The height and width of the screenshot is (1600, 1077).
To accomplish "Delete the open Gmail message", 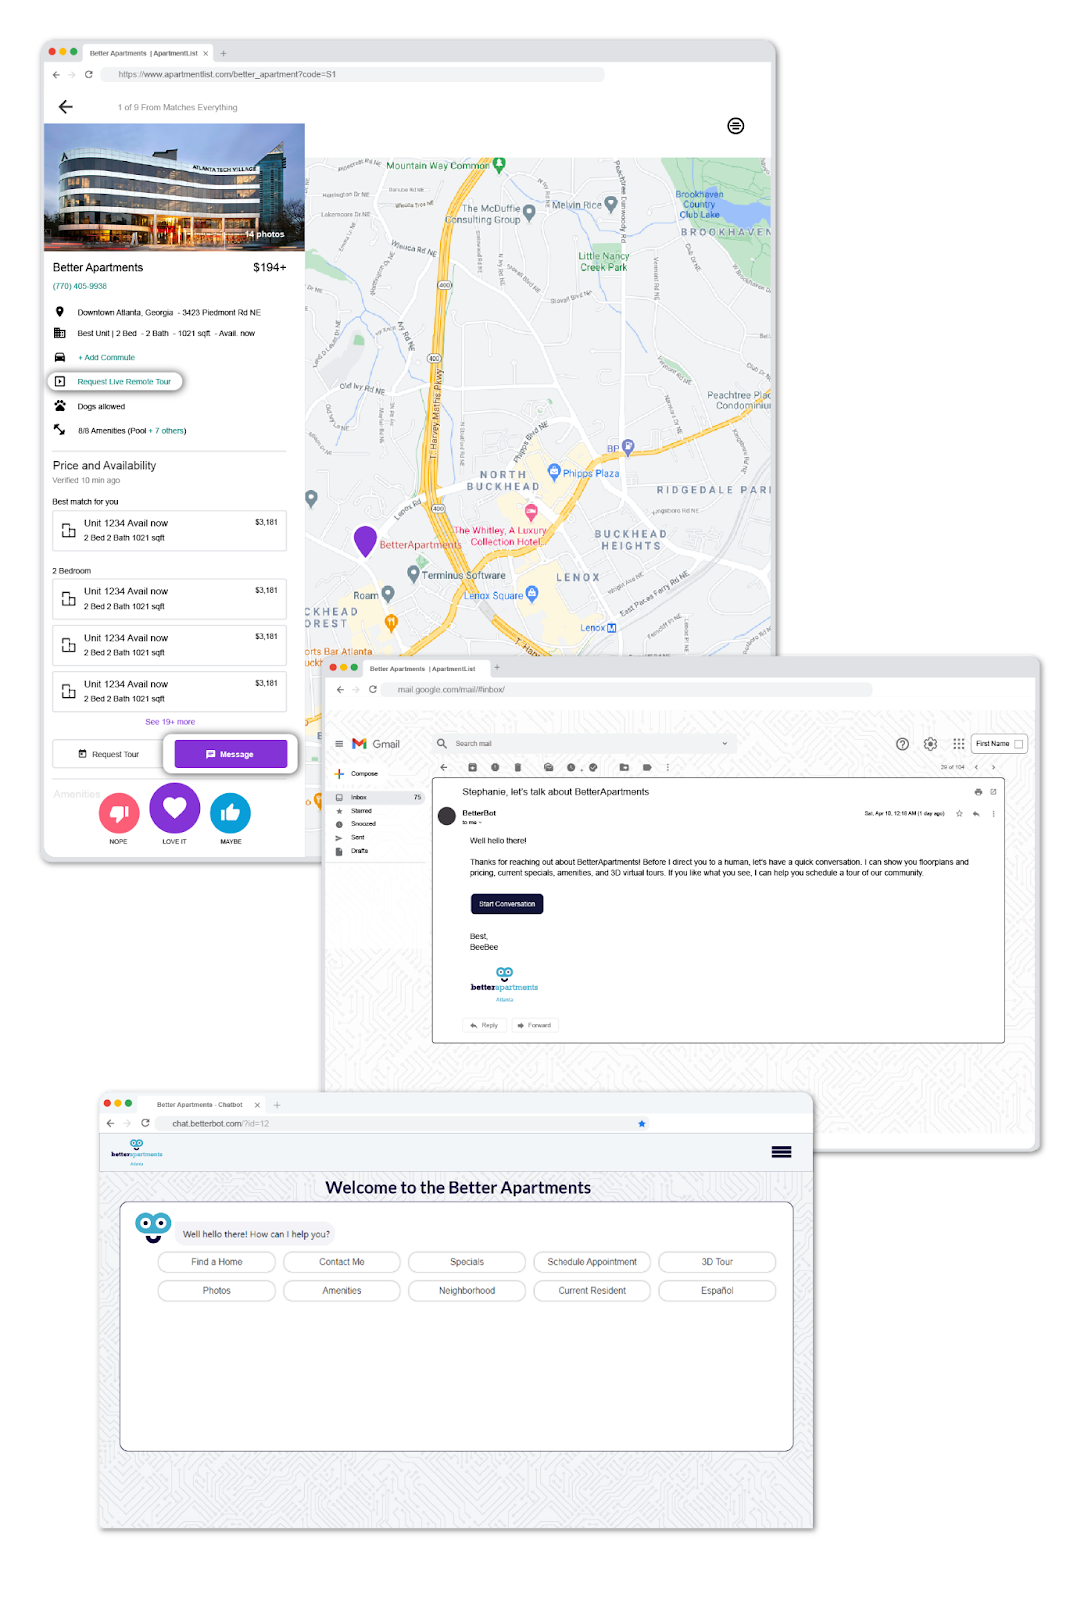I will [x=517, y=767].
